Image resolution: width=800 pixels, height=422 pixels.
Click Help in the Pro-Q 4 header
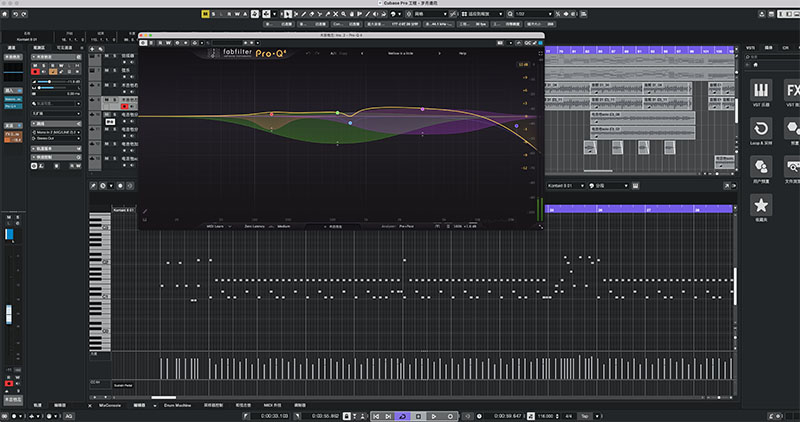pyautogui.click(x=462, y=53)
